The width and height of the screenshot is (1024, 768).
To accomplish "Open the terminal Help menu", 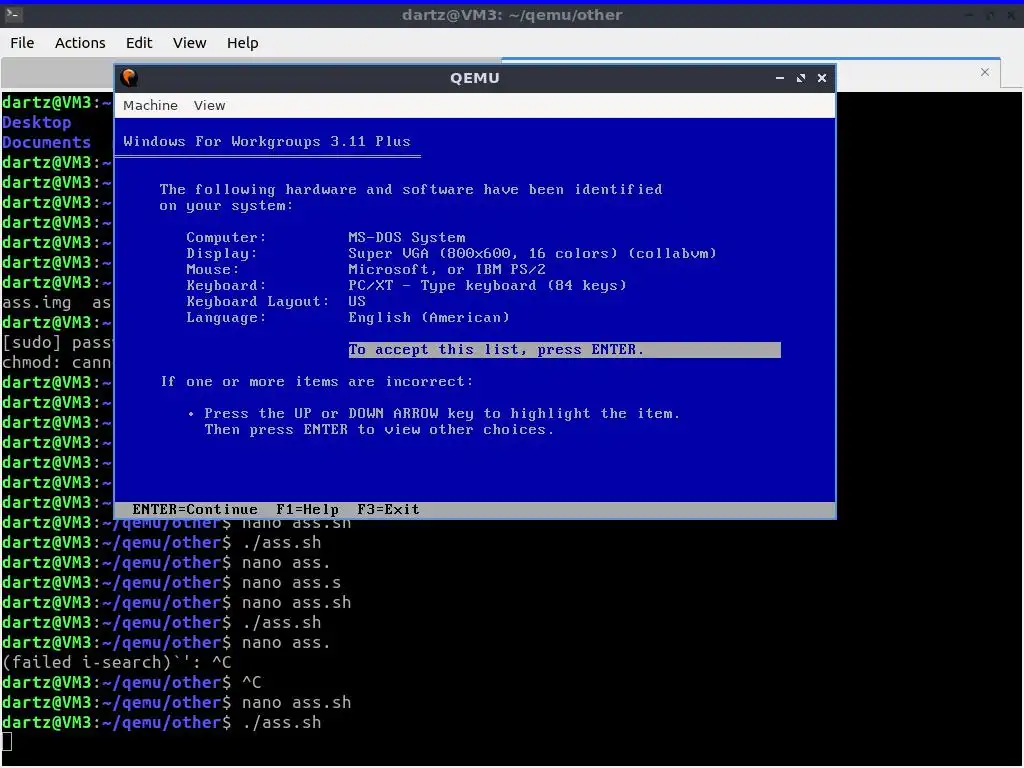I will (242, 43).
